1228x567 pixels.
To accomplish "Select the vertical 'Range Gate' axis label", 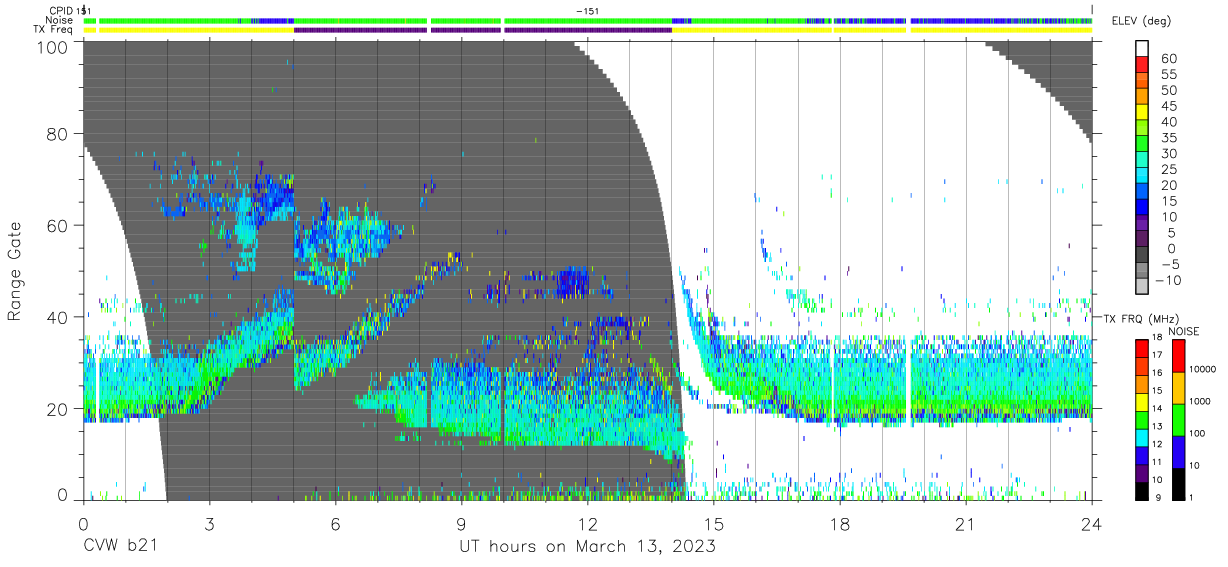I will [x=15, y=270].
